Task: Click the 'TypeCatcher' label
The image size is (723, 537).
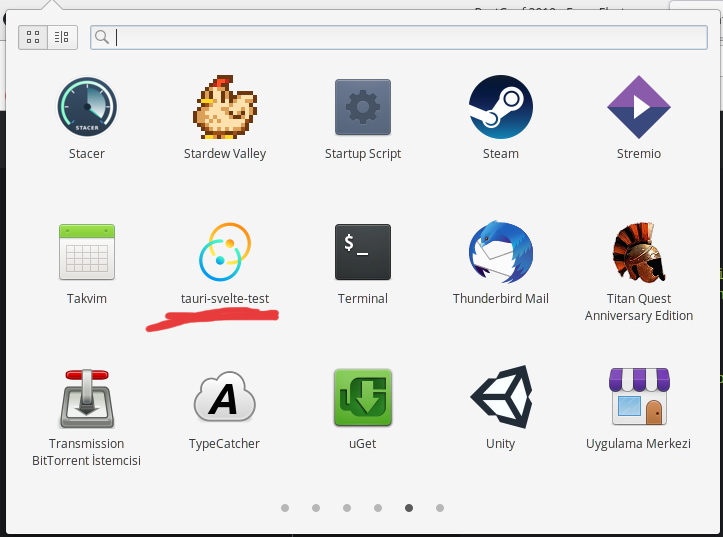Action: (x=225, y=443)
